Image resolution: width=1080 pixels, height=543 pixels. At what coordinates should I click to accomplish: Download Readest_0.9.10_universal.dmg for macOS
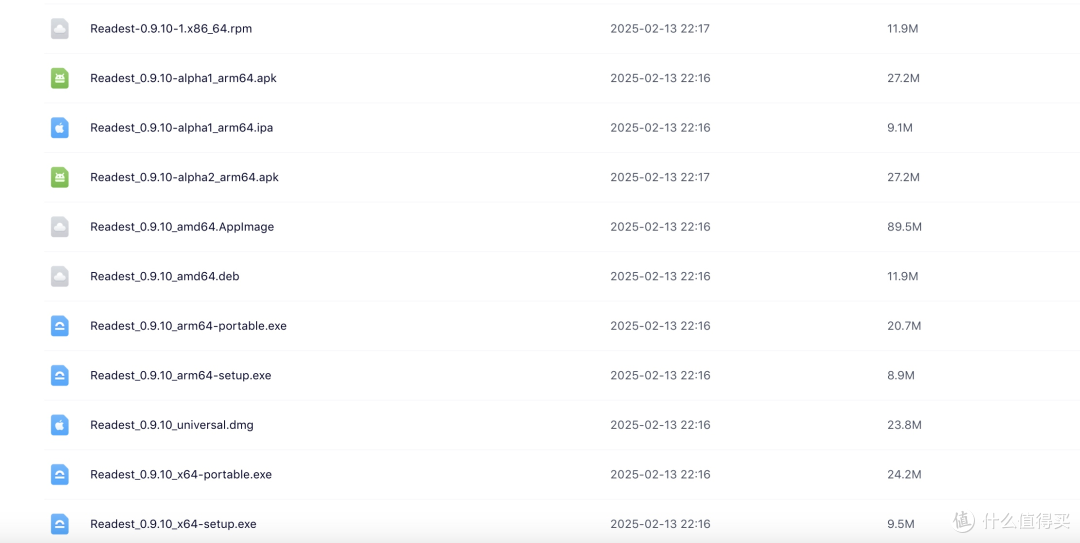click(x=172, y=425)
